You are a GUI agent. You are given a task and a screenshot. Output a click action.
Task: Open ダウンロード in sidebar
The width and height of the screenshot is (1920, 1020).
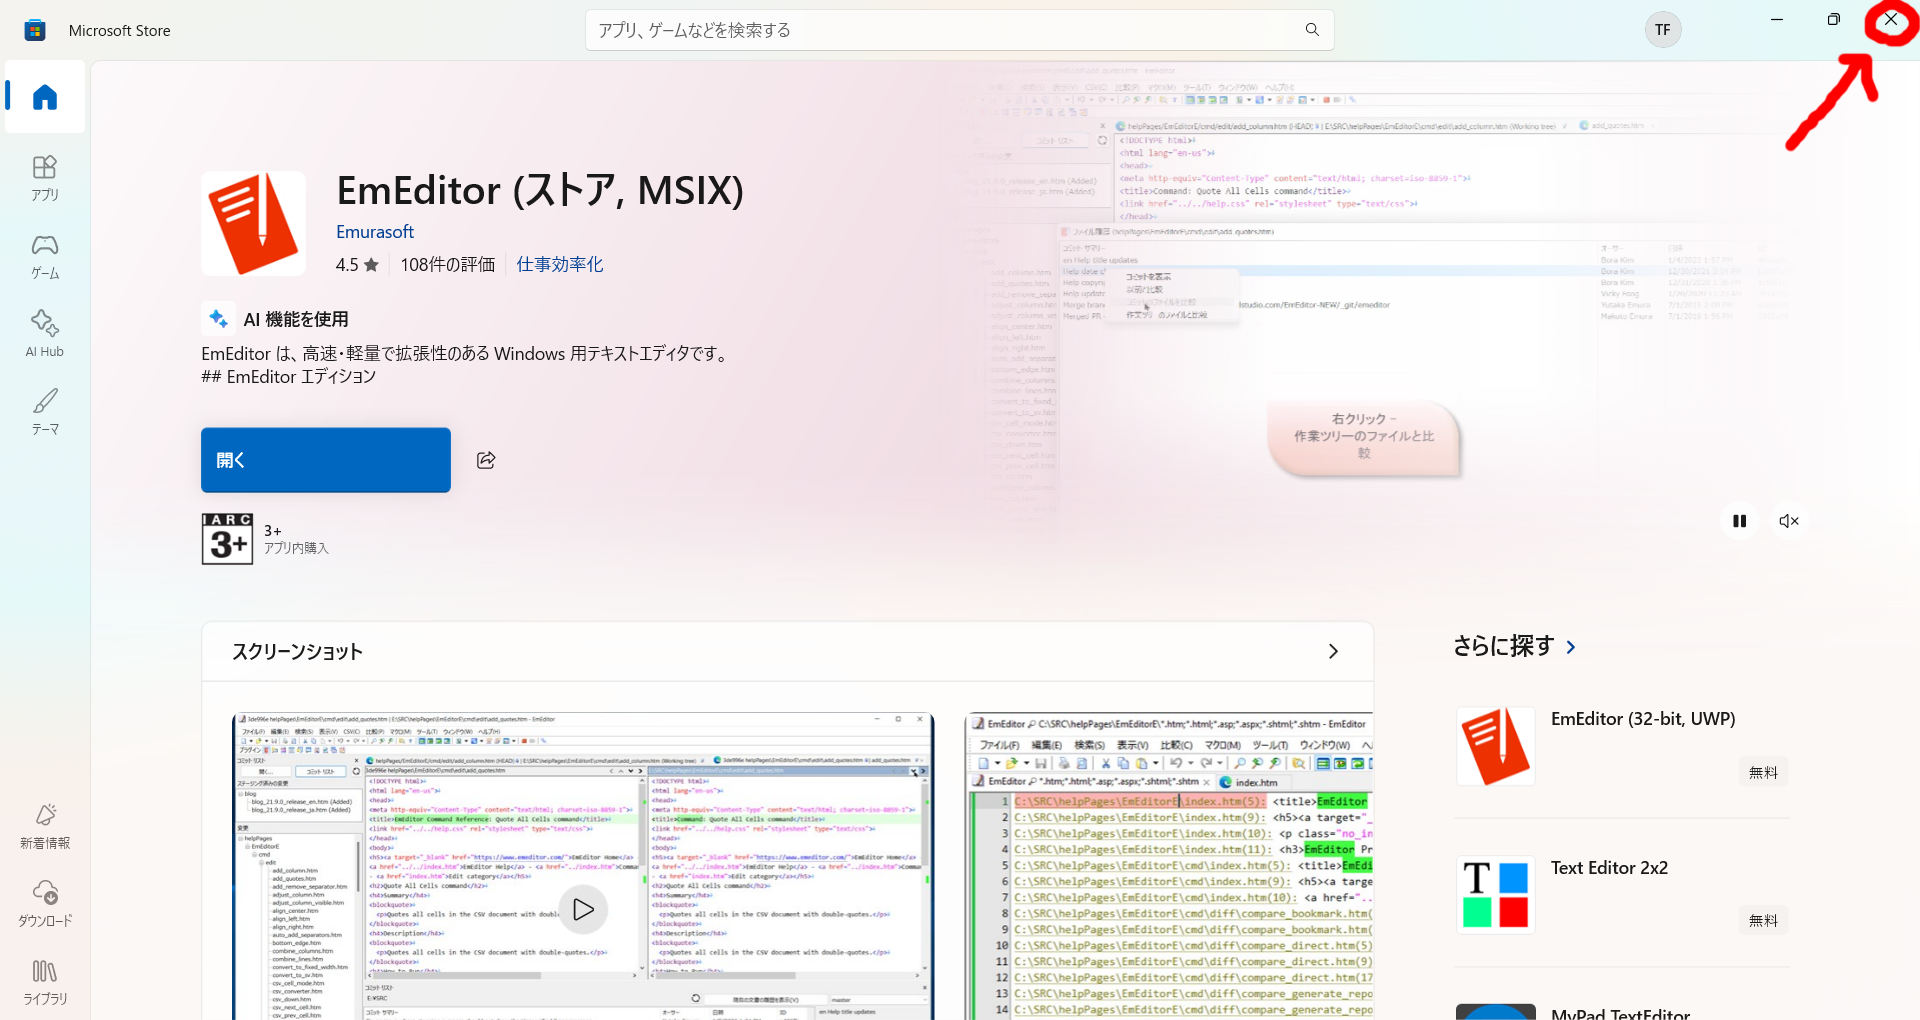pos(45,904)
